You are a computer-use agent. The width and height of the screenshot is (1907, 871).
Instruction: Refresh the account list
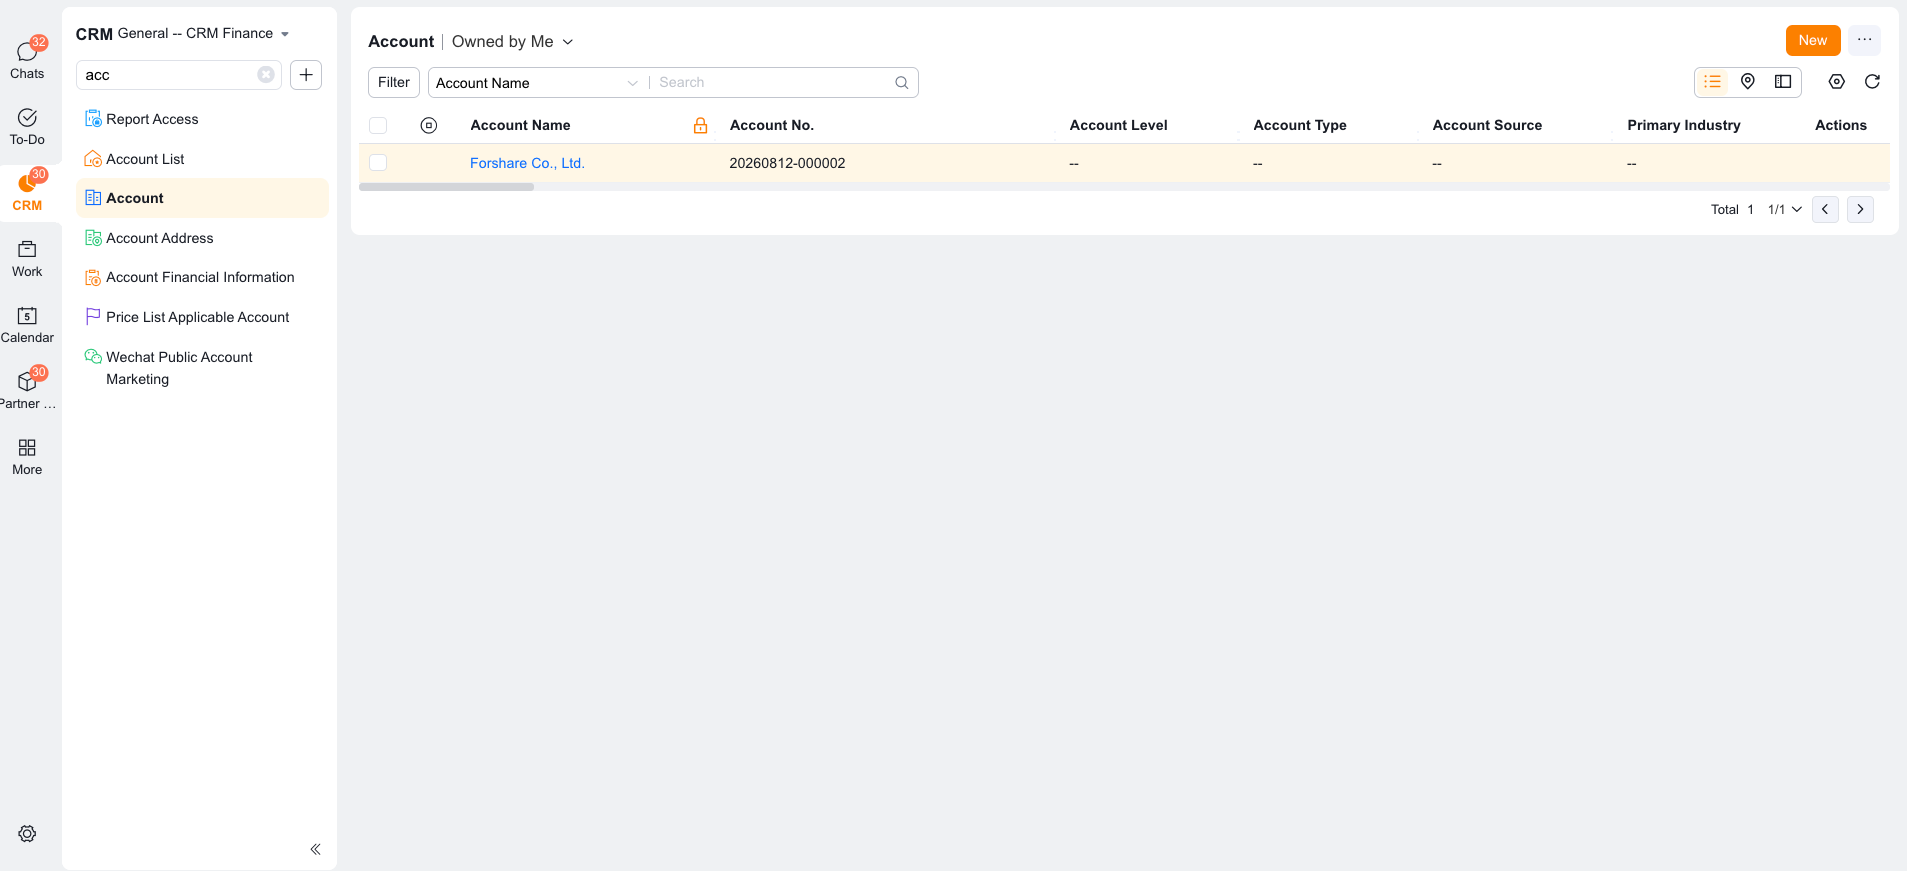point(1873,82)
